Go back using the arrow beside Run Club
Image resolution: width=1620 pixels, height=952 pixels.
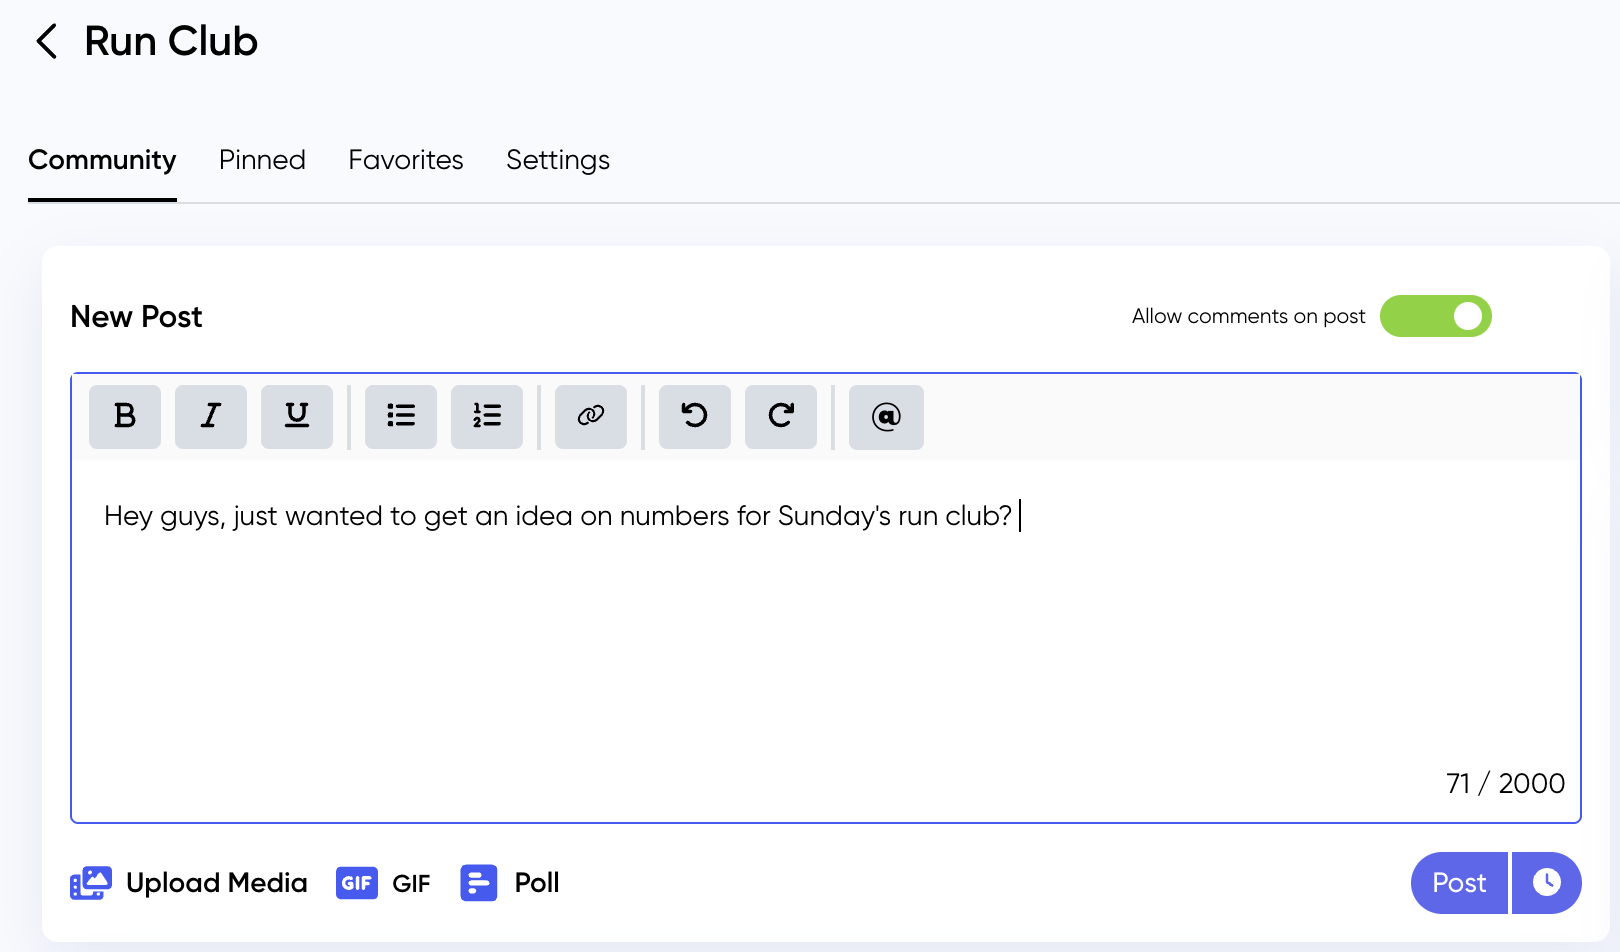tap(46, 42)
